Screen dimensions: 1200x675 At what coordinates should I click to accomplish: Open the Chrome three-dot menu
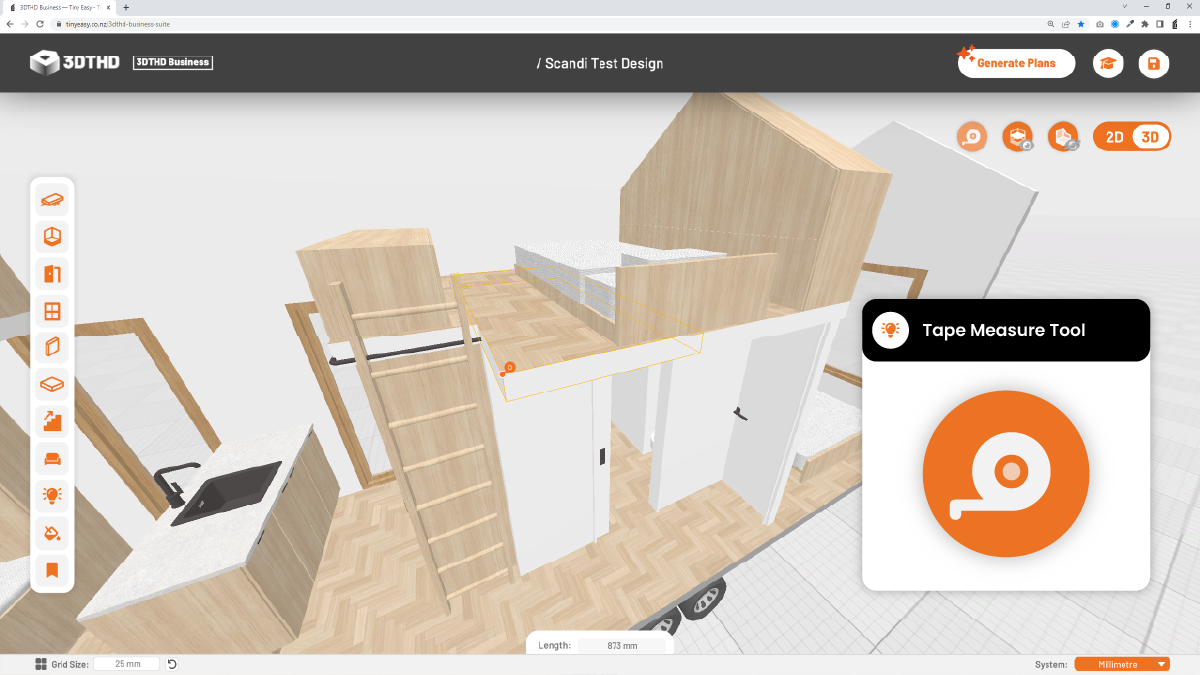coord(1190,23)
